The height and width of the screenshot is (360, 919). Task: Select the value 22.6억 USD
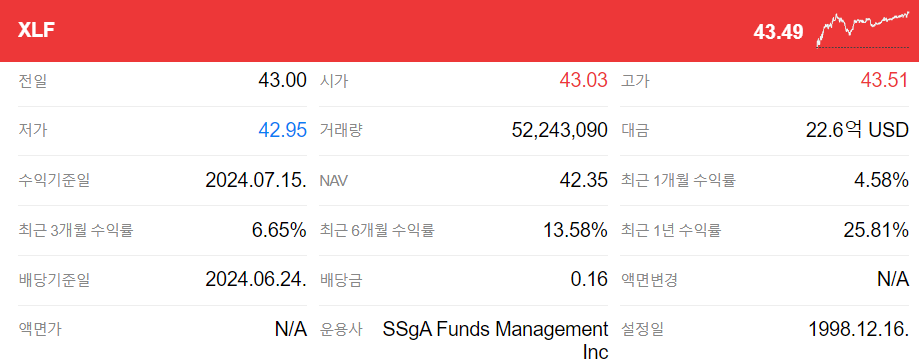tap(857, 130)
